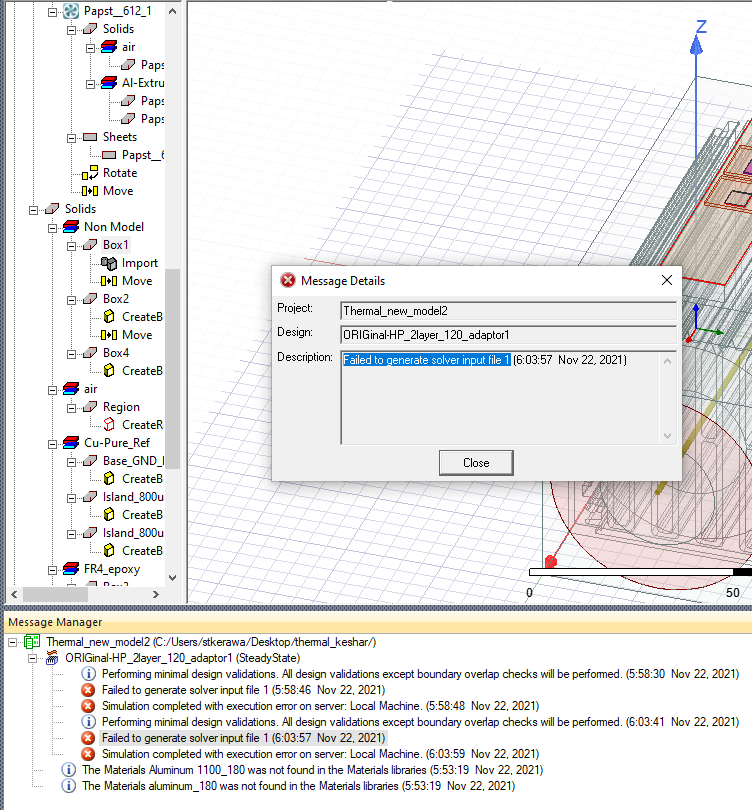Viewport: 752px width, 810px height.
Task: Collapse Thermal_new_model2 in Message Manager
Action: point(13,641)
